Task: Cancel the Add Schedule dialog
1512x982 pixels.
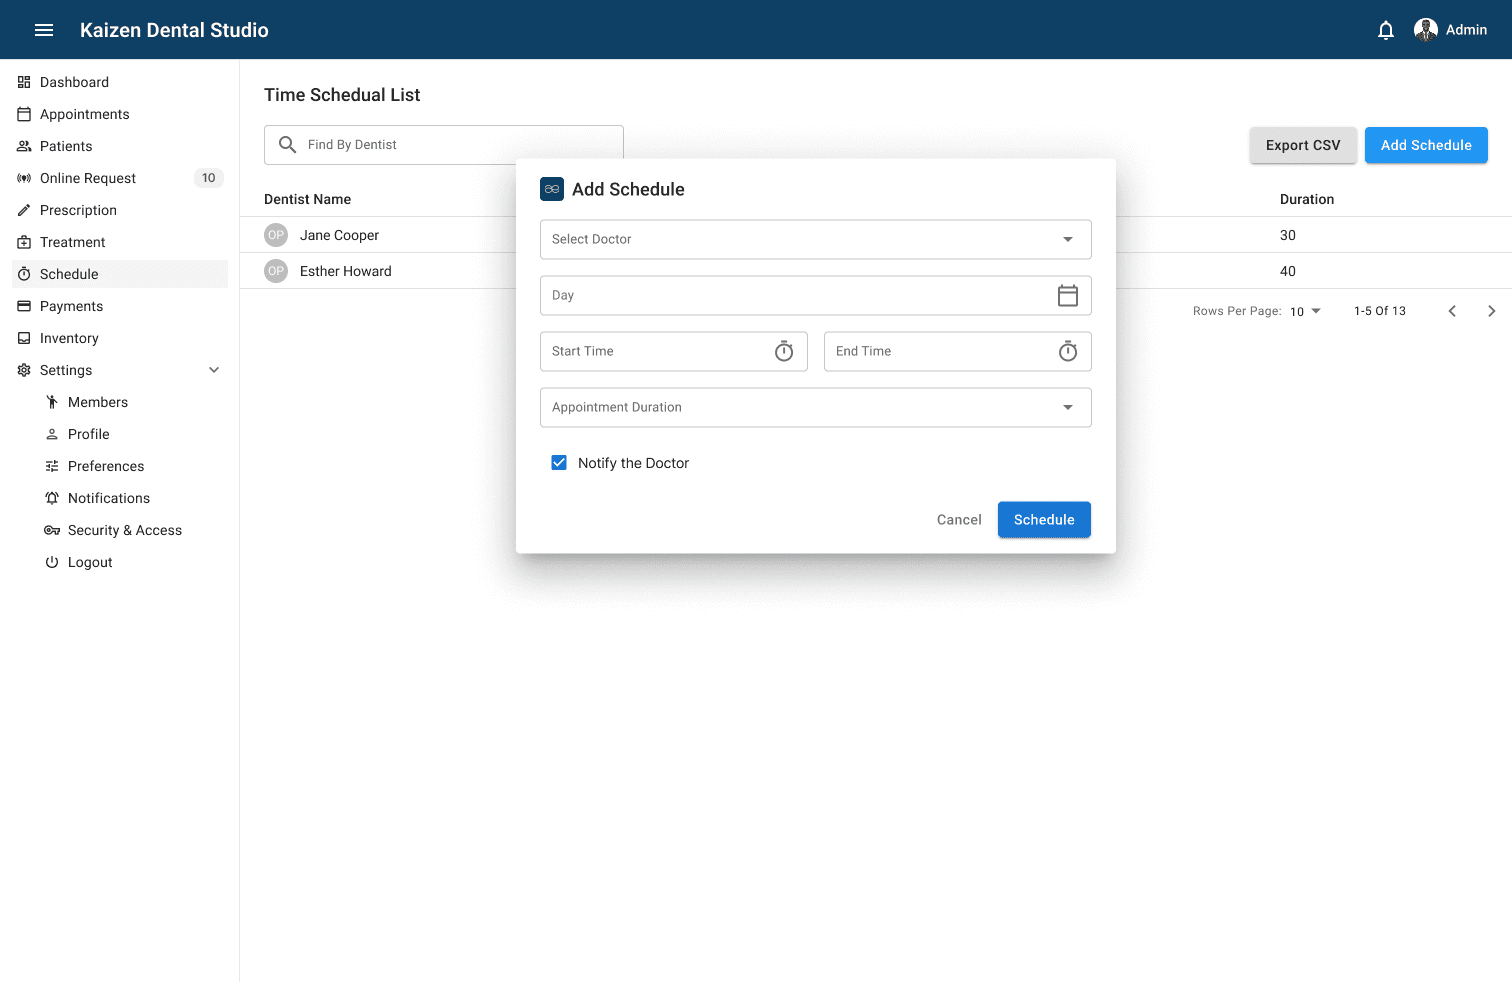Action: point(958,520)
